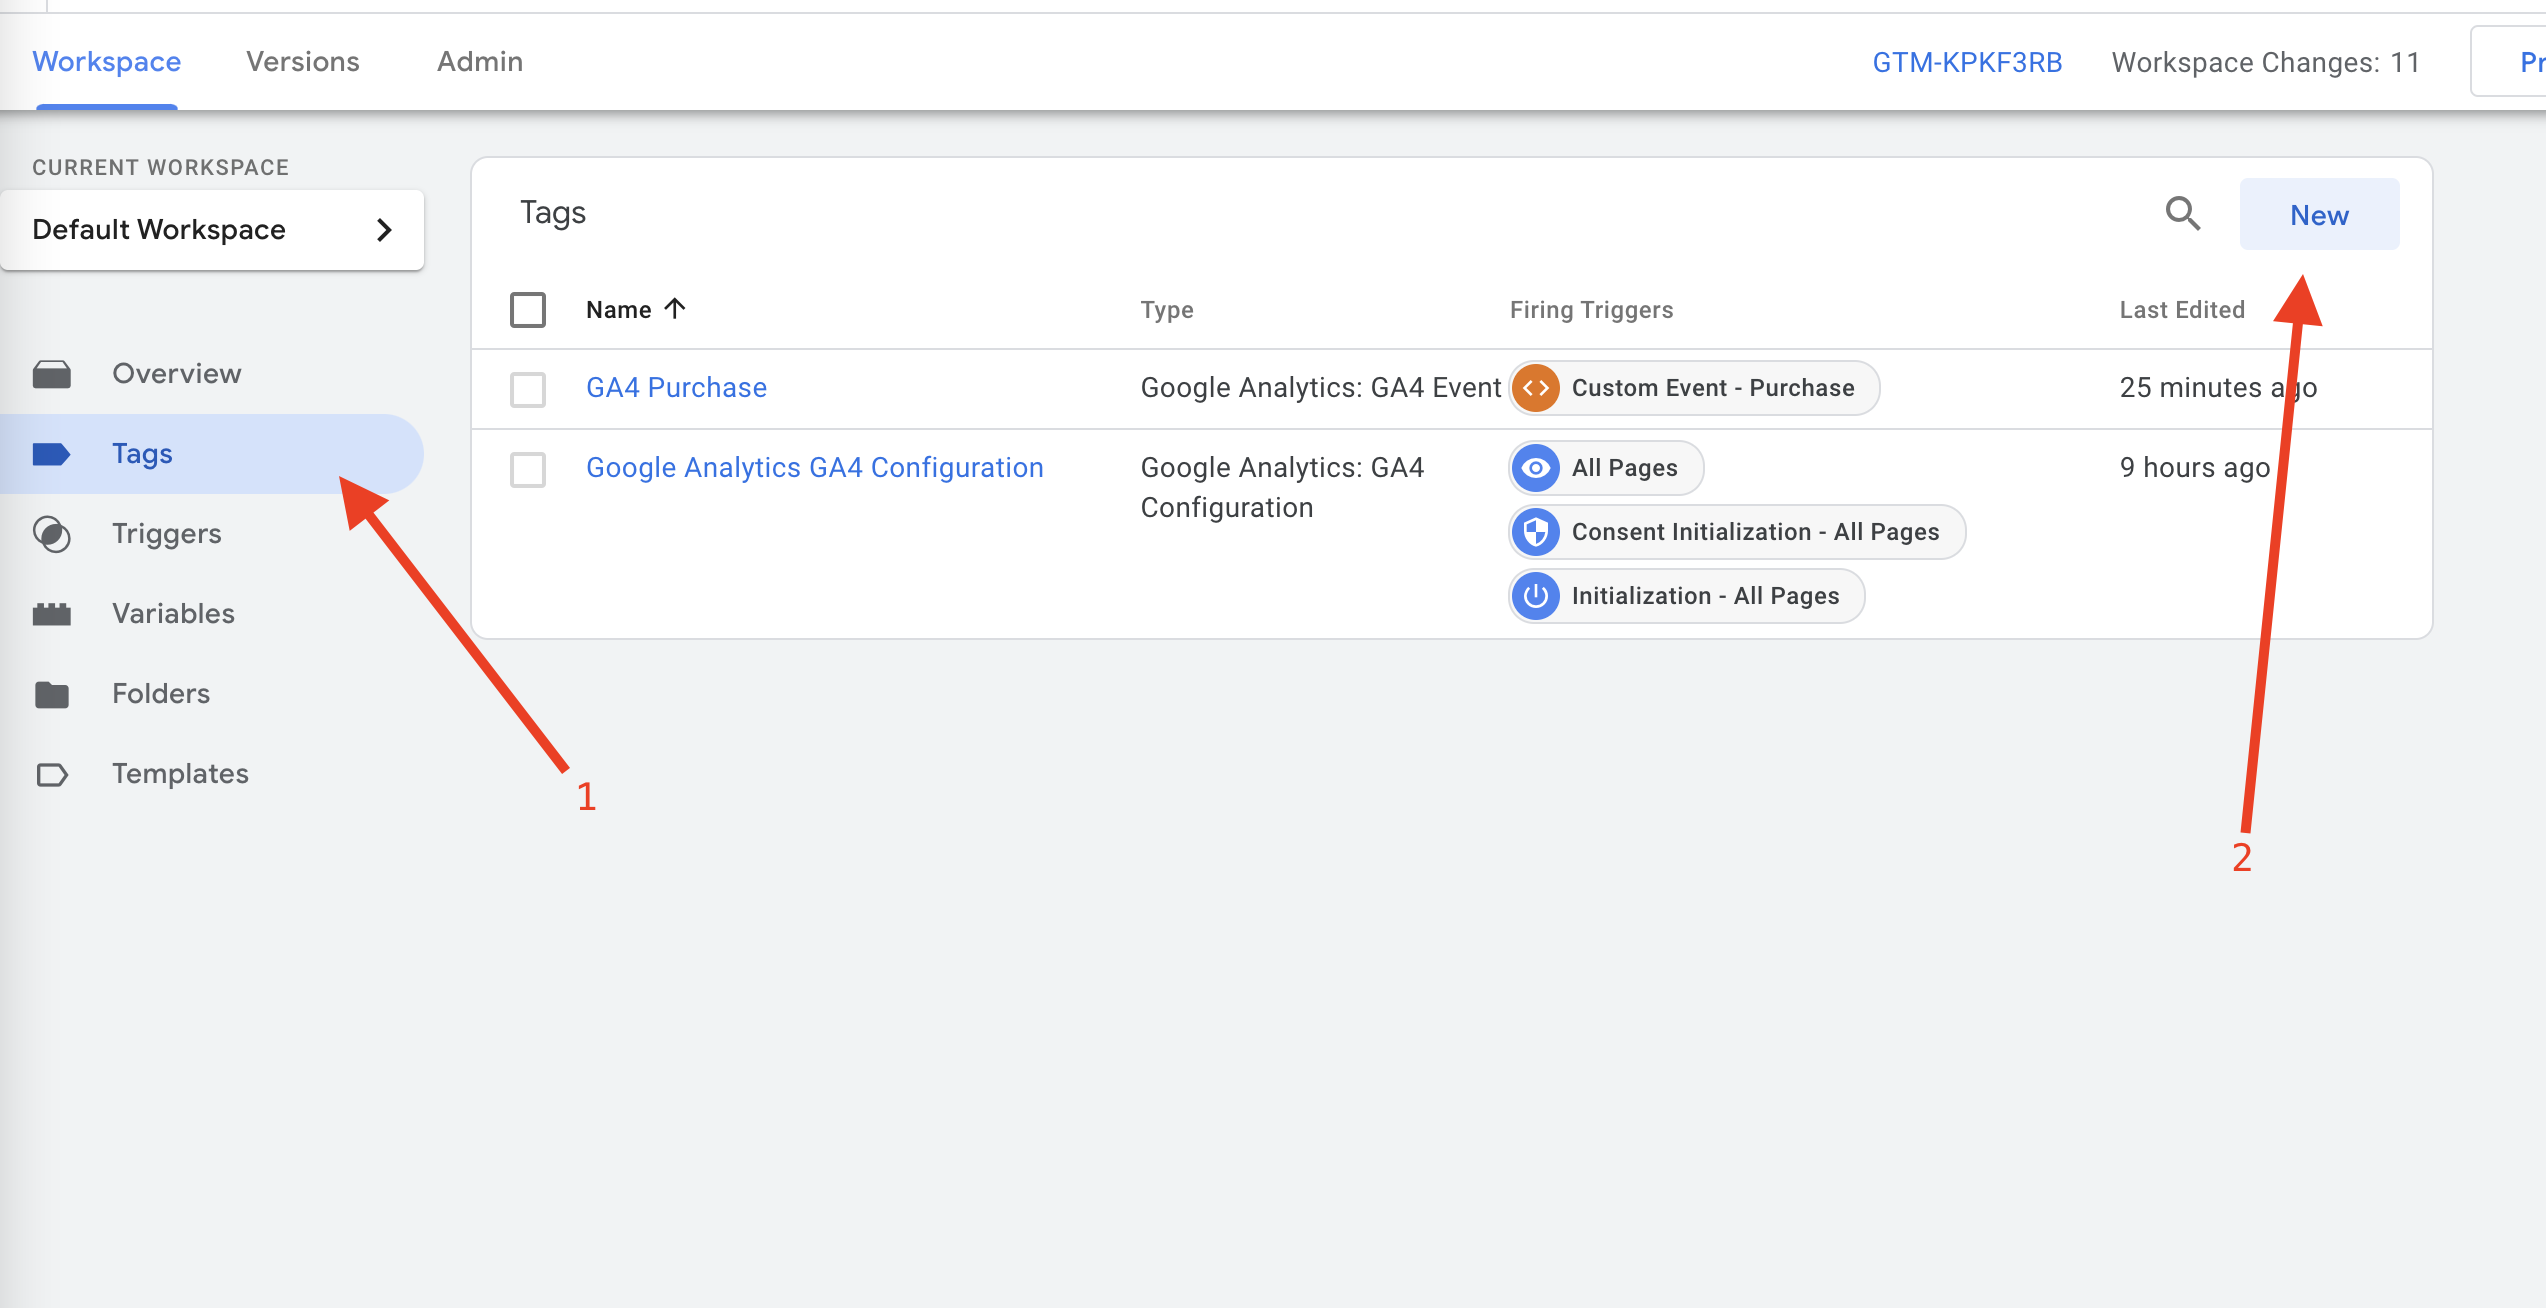Click the Initialization power icon
The height and width of the screenshot is (1308, 2546).
tap(1536, 596)
